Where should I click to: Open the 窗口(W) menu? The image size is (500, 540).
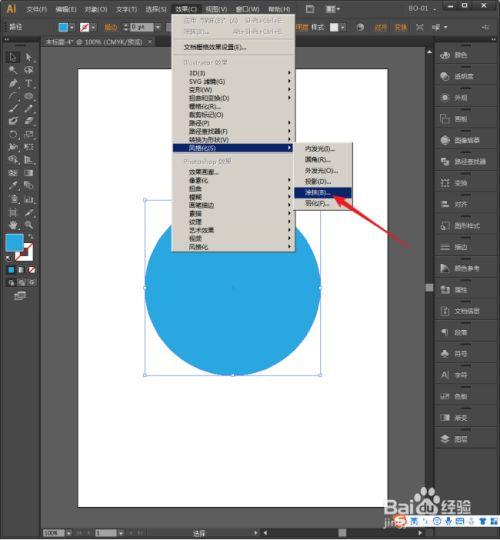point(247,9)
